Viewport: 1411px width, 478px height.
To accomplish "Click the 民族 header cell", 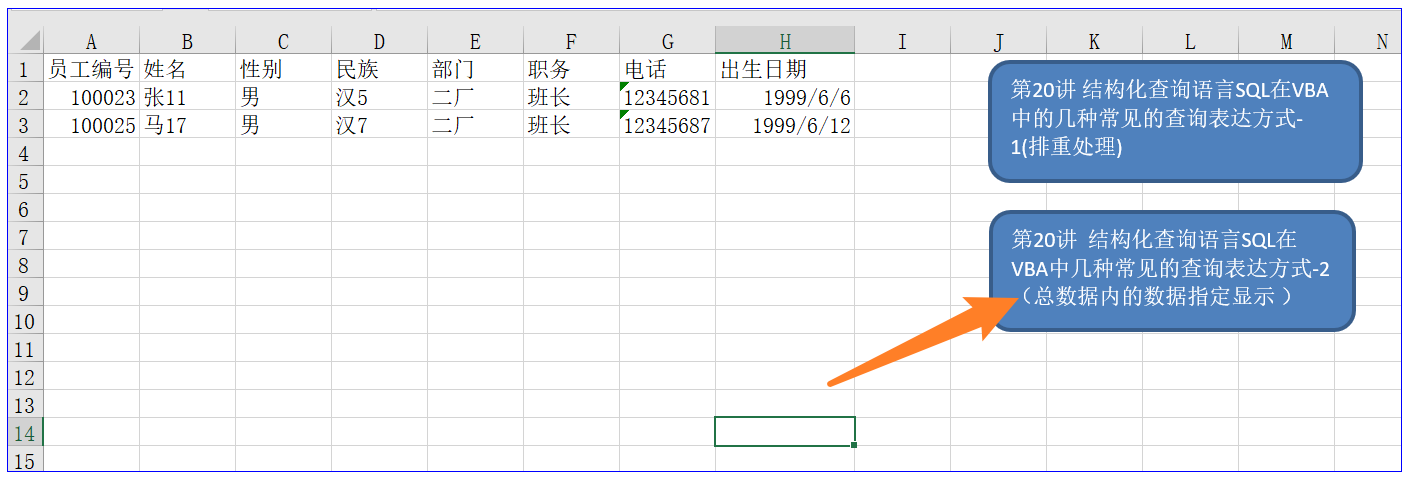I will (x=379, y=69).
